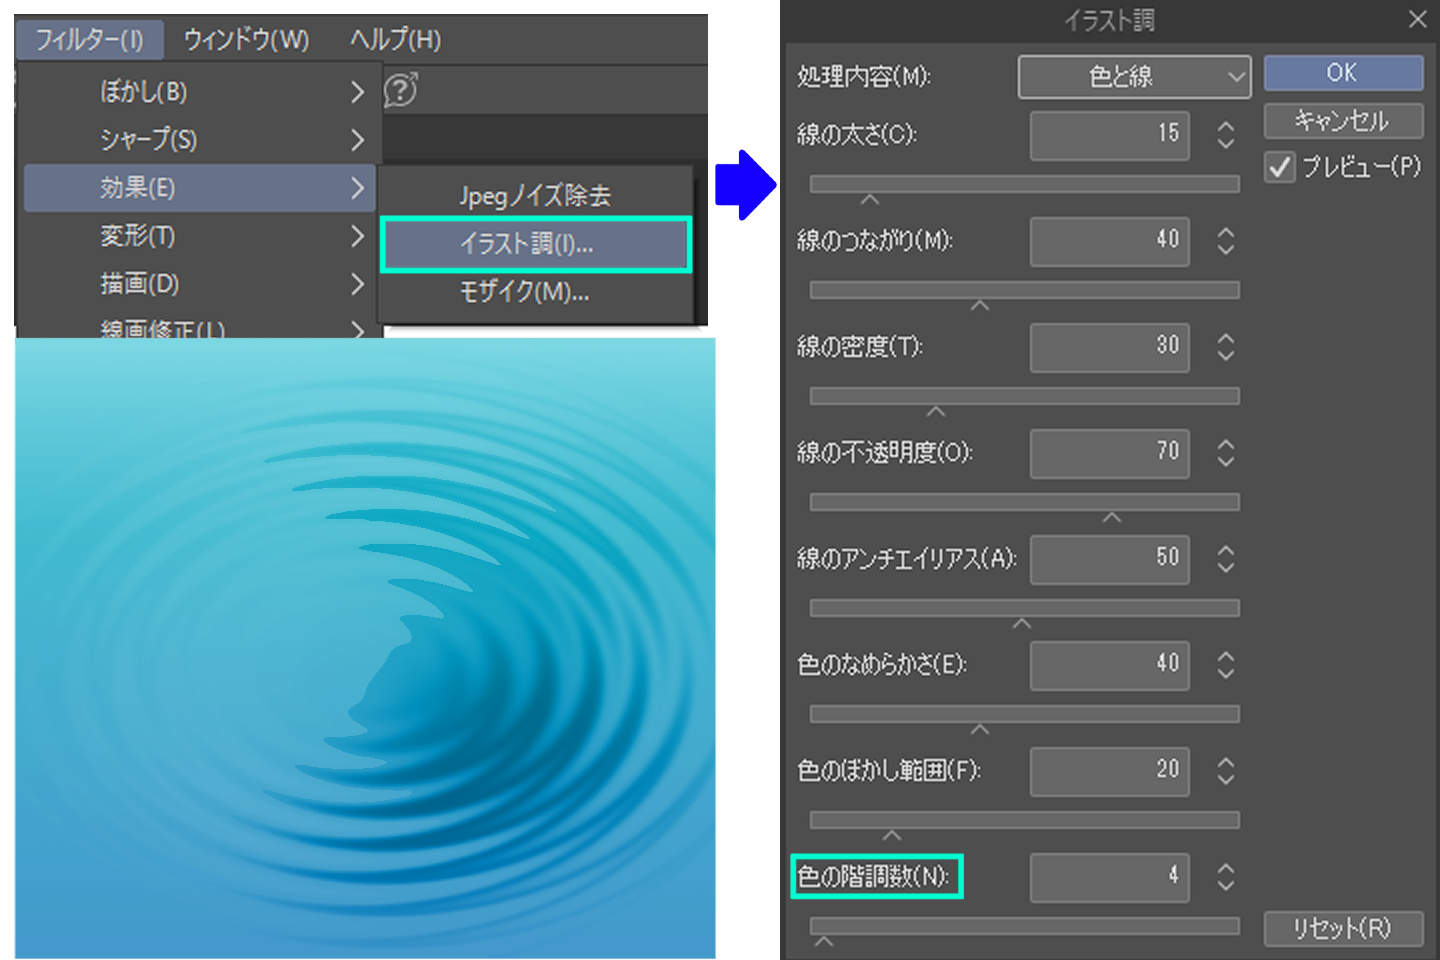Click inside the 色の階調数 value field
This screenshot has width=1440, height=960.
click(x=1108, y=877)
